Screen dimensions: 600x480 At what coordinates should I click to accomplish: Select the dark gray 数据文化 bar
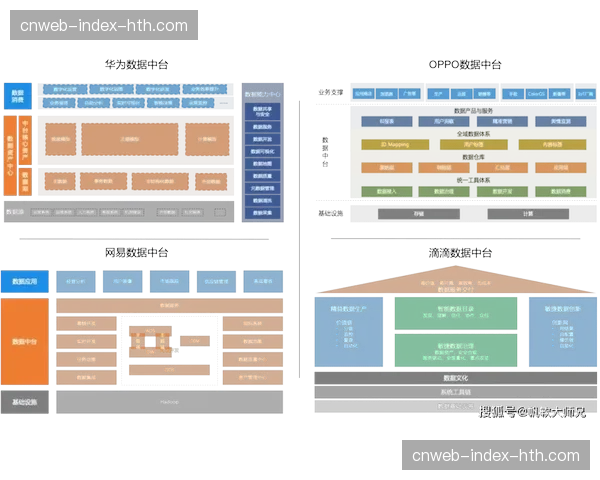click(456, 378)
